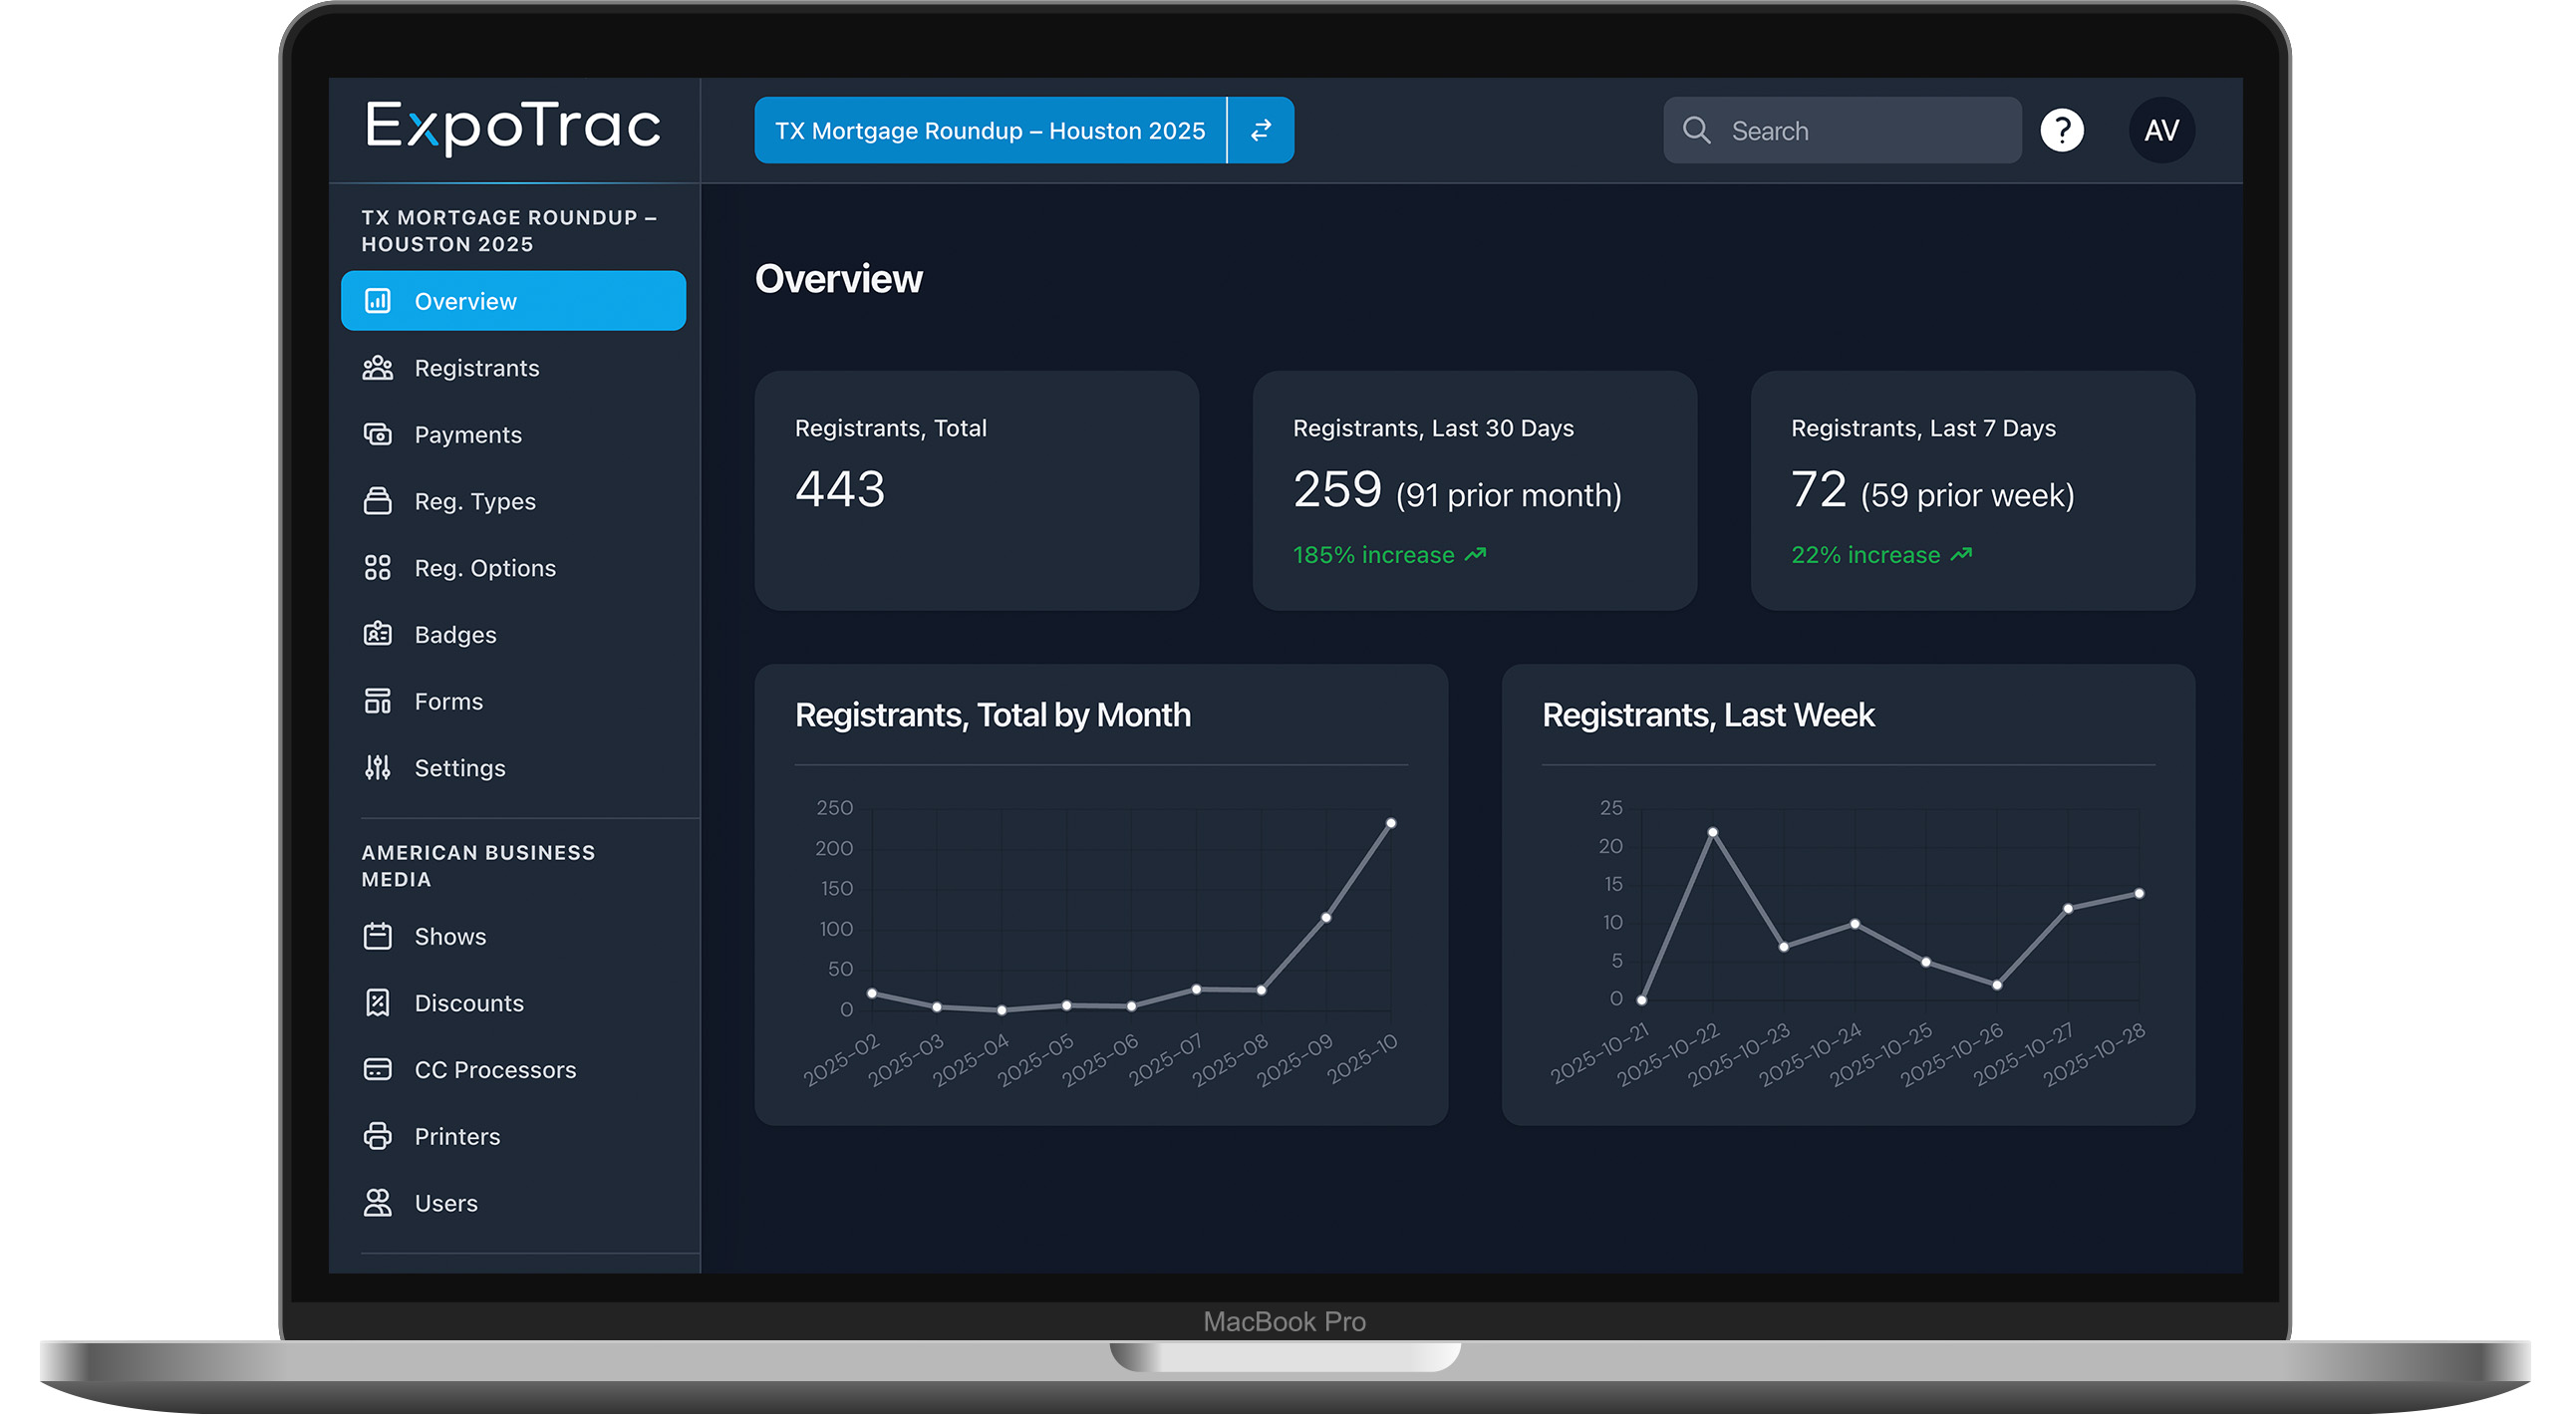The image size is (2576, 1416).
Task: Click the Printers icon
Action: tap(377, 1137)
